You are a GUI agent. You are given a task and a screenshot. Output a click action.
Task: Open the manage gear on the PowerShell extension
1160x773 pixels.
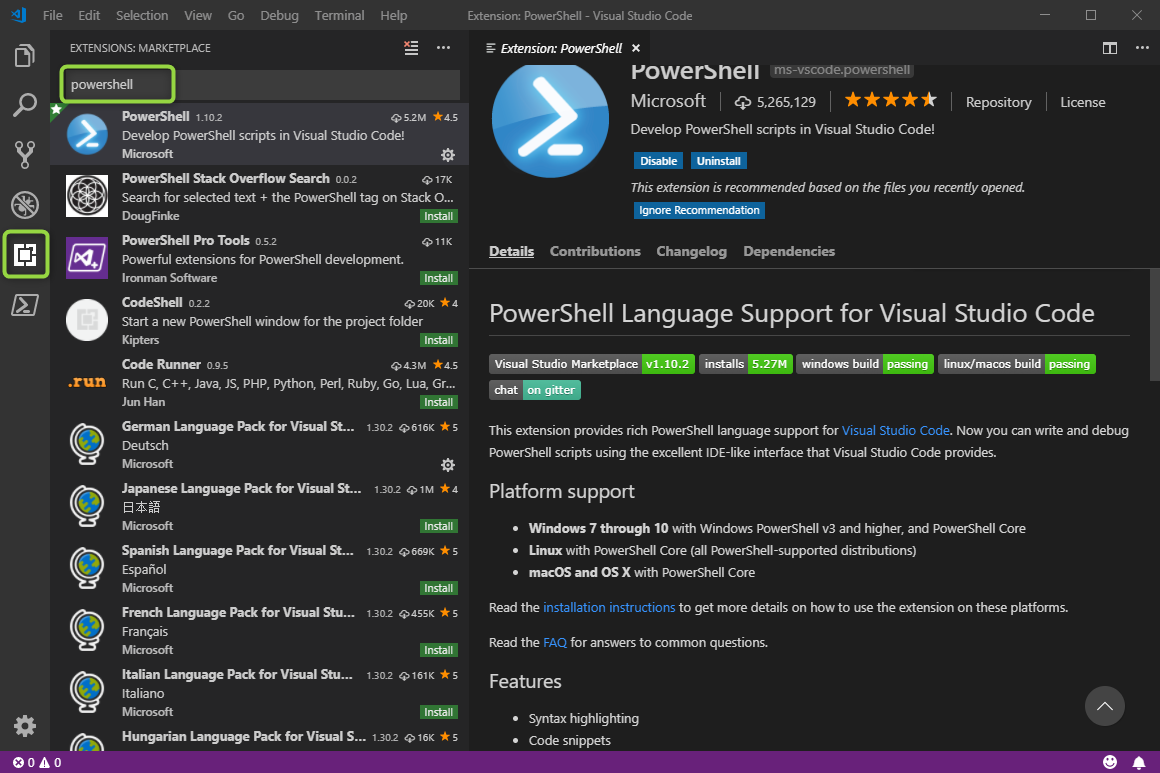pyautogui.click(x=448, y=155)
